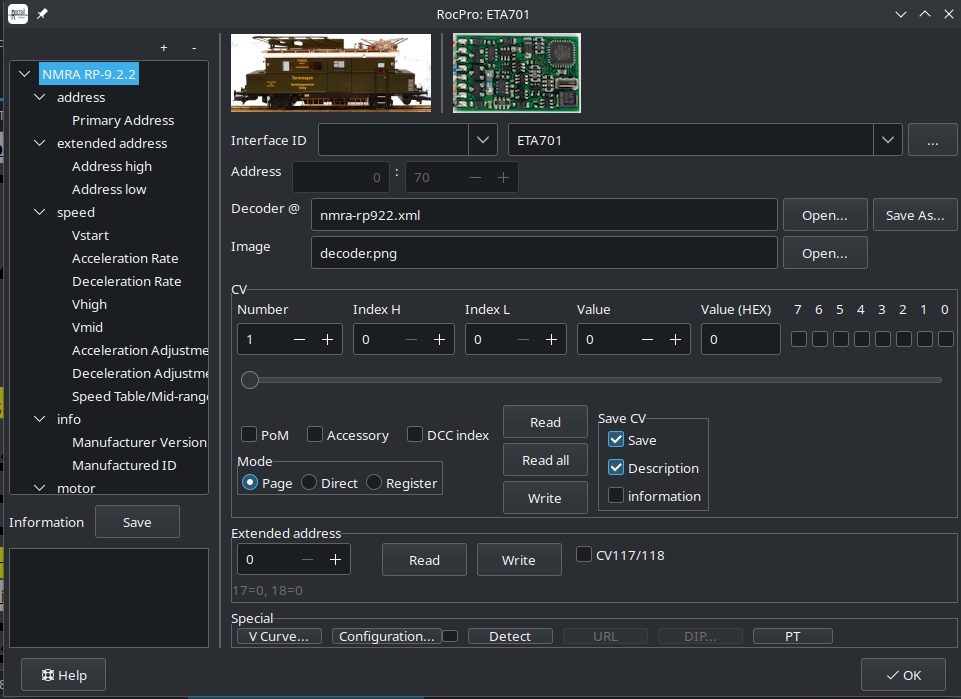The image size is (961, 699).
Task: Click the CV value slider handle
Action: (x=251, y=380)
